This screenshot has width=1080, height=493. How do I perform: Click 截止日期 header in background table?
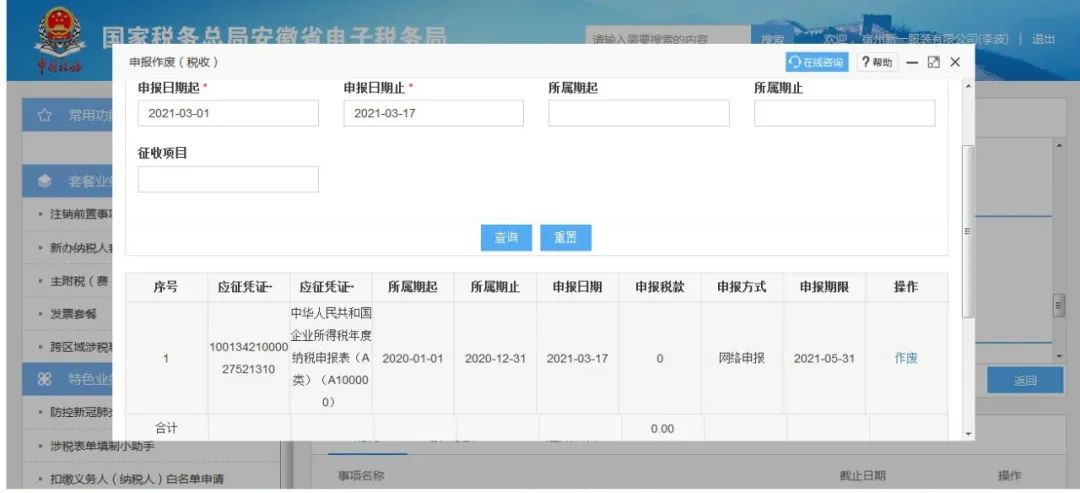(862, 475)
